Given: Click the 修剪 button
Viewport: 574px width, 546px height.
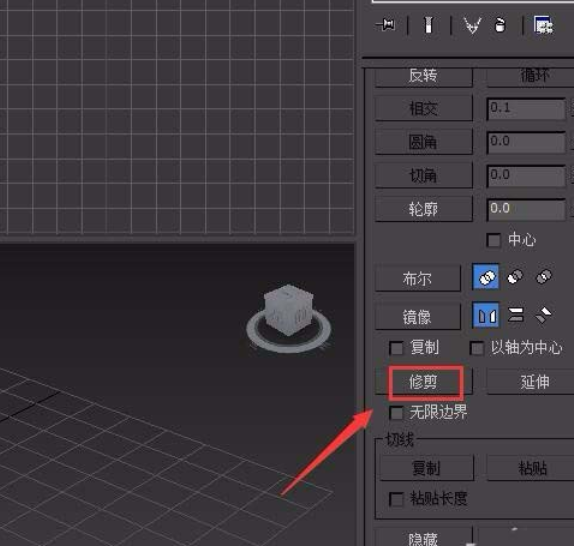Looking at the screenshot, I should point(424,382).
